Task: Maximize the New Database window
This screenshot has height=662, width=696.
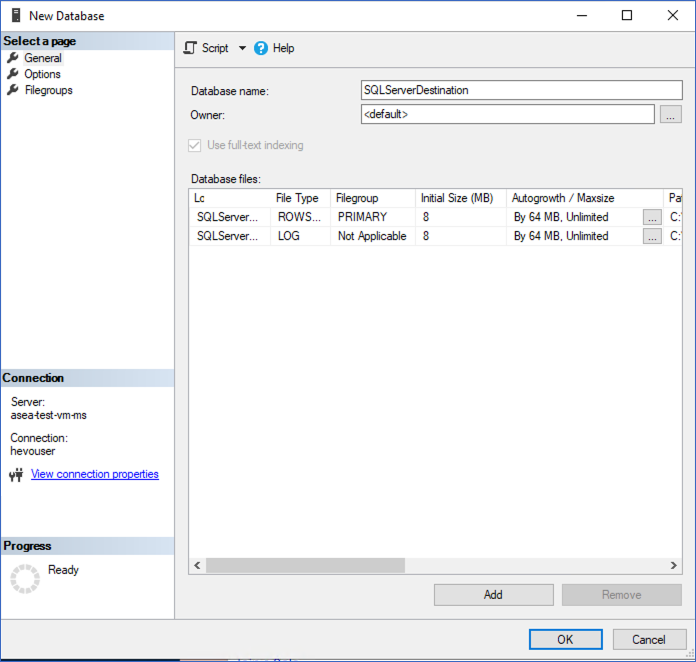Action: [x=627, y=16]
